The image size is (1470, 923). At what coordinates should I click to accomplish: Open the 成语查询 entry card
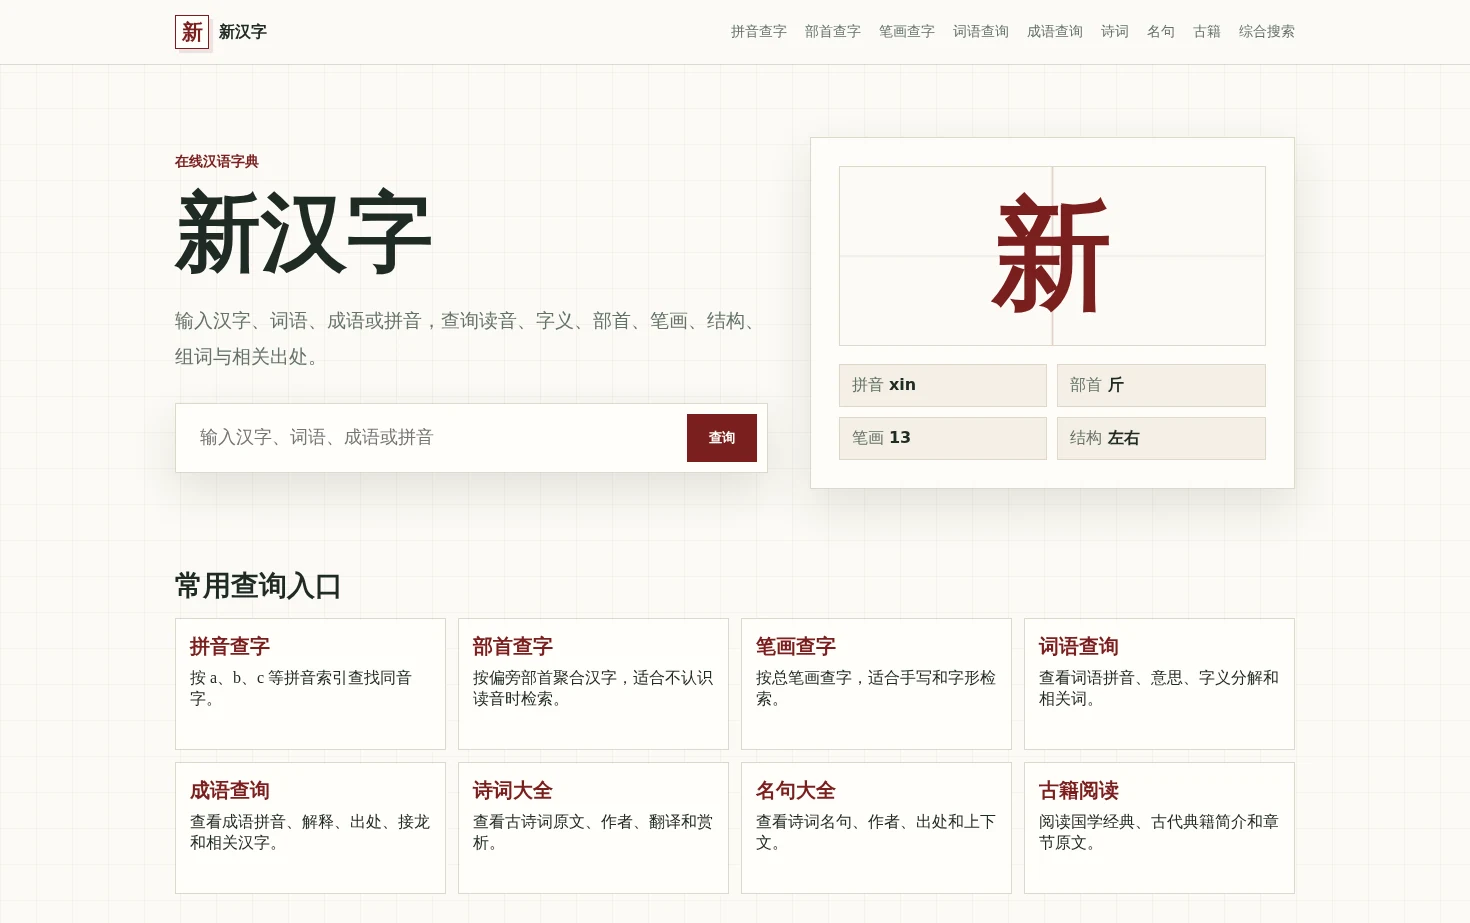310,828
